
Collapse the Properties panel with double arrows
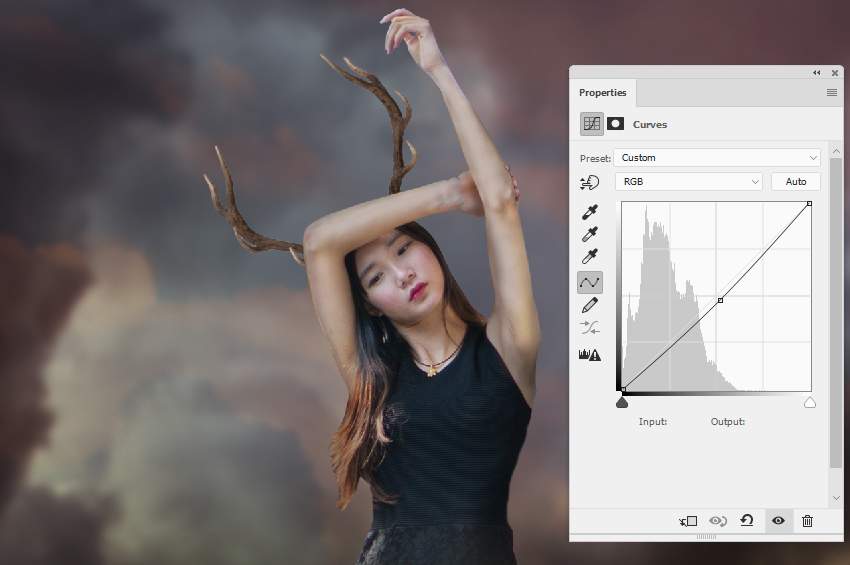(816, 73)
